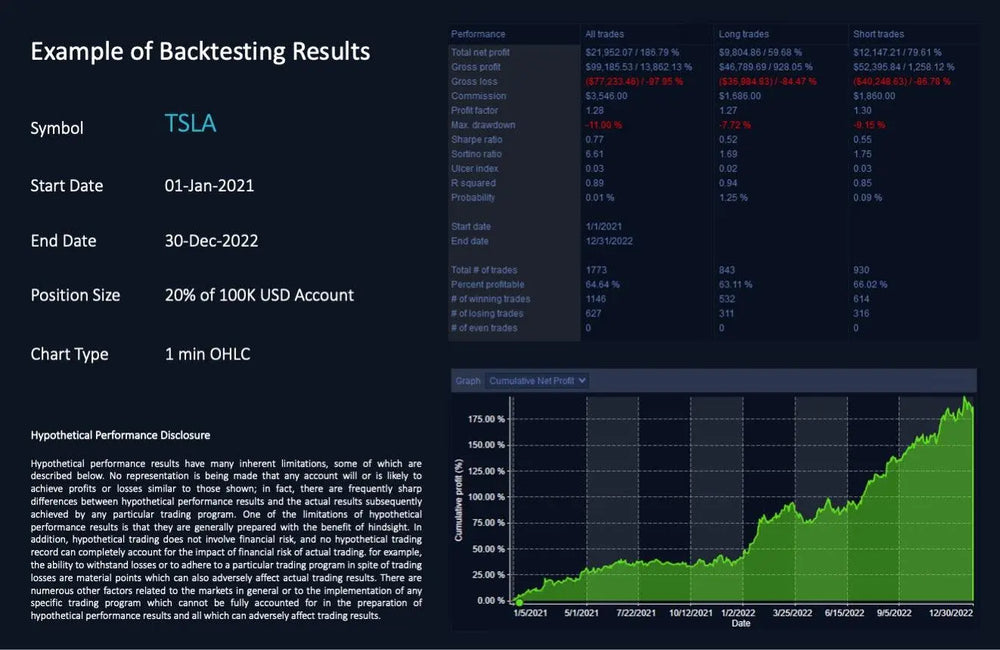This screenshot has height=650, width=1000.
Task: Click the Performance column header
Action: 478,34
